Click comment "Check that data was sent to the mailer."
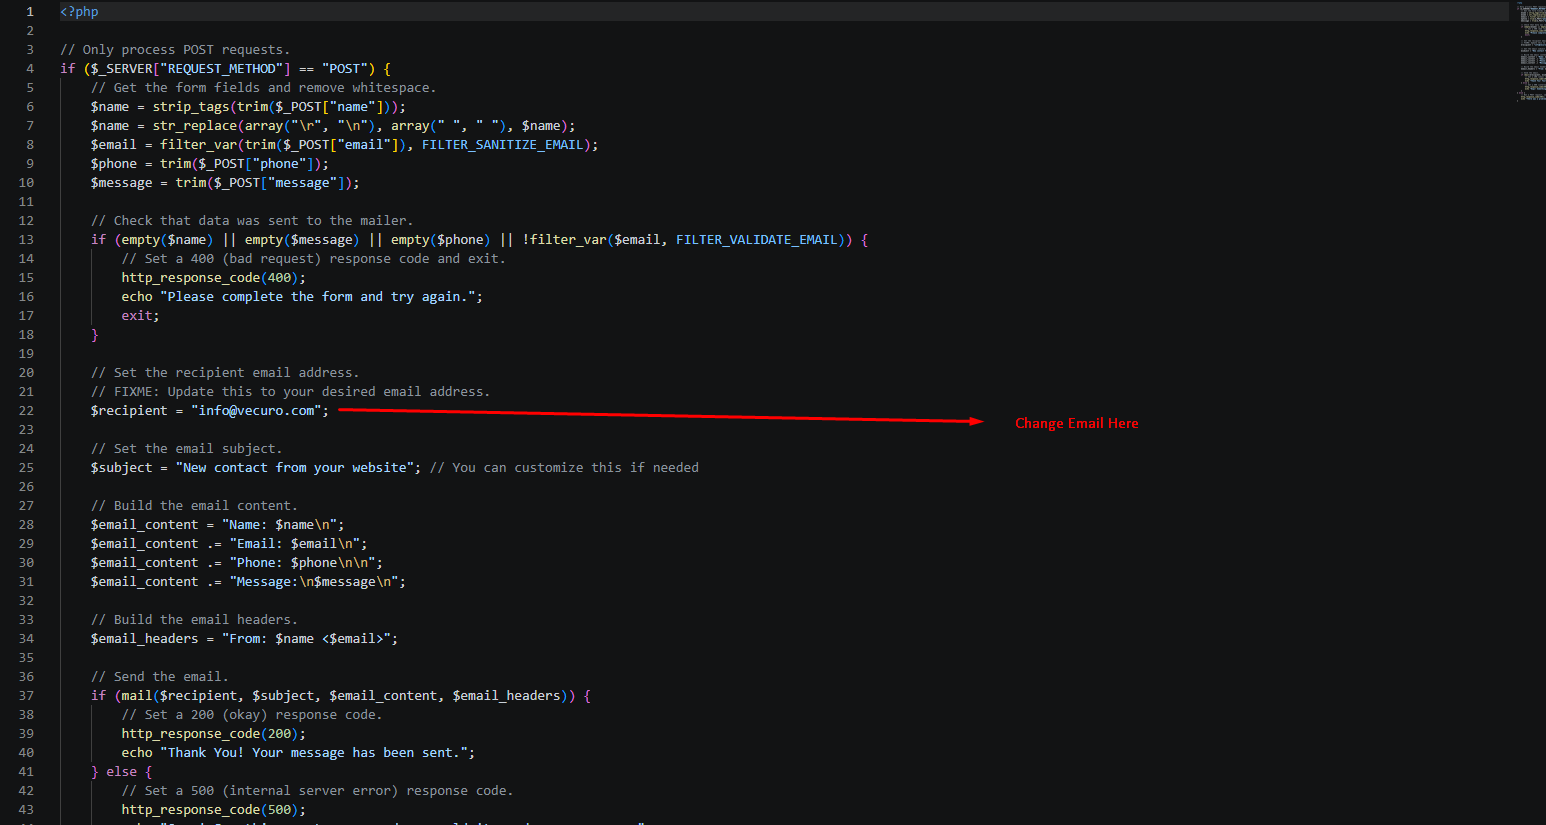The image size is (1546, 825). (x=252, y=221)
